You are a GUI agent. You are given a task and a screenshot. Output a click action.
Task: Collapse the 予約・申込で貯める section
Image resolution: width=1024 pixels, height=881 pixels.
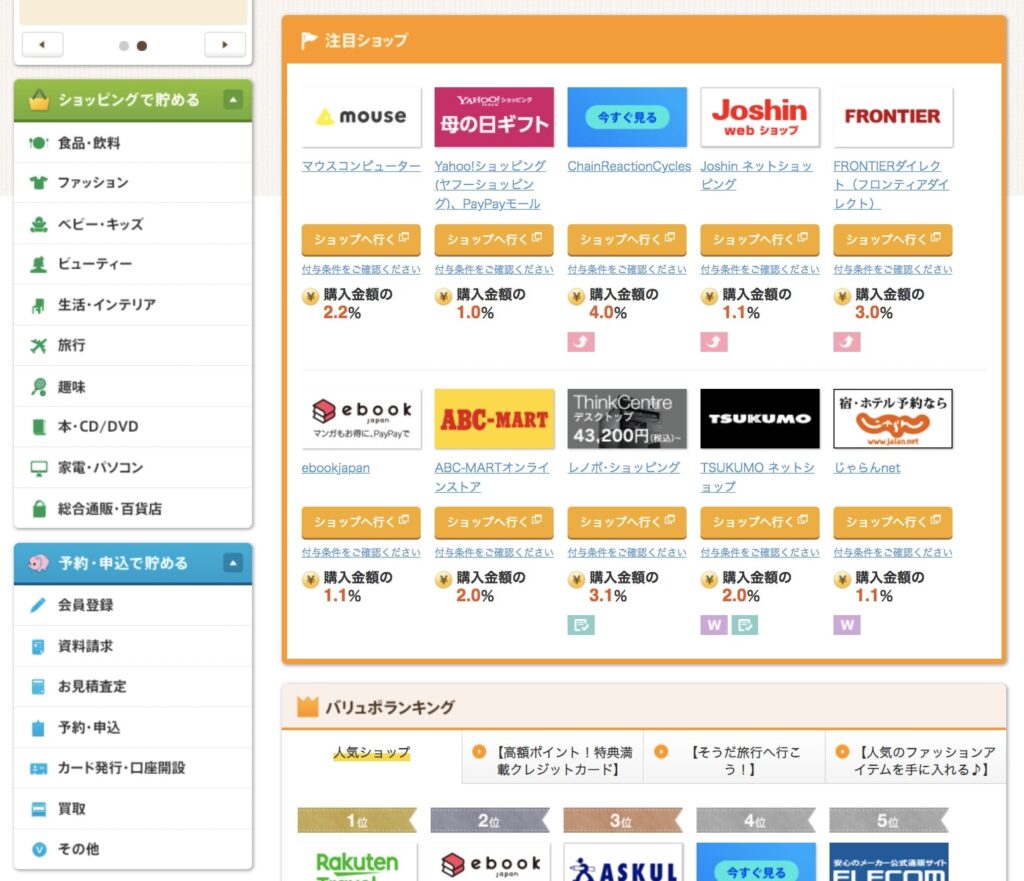point(232,563)
